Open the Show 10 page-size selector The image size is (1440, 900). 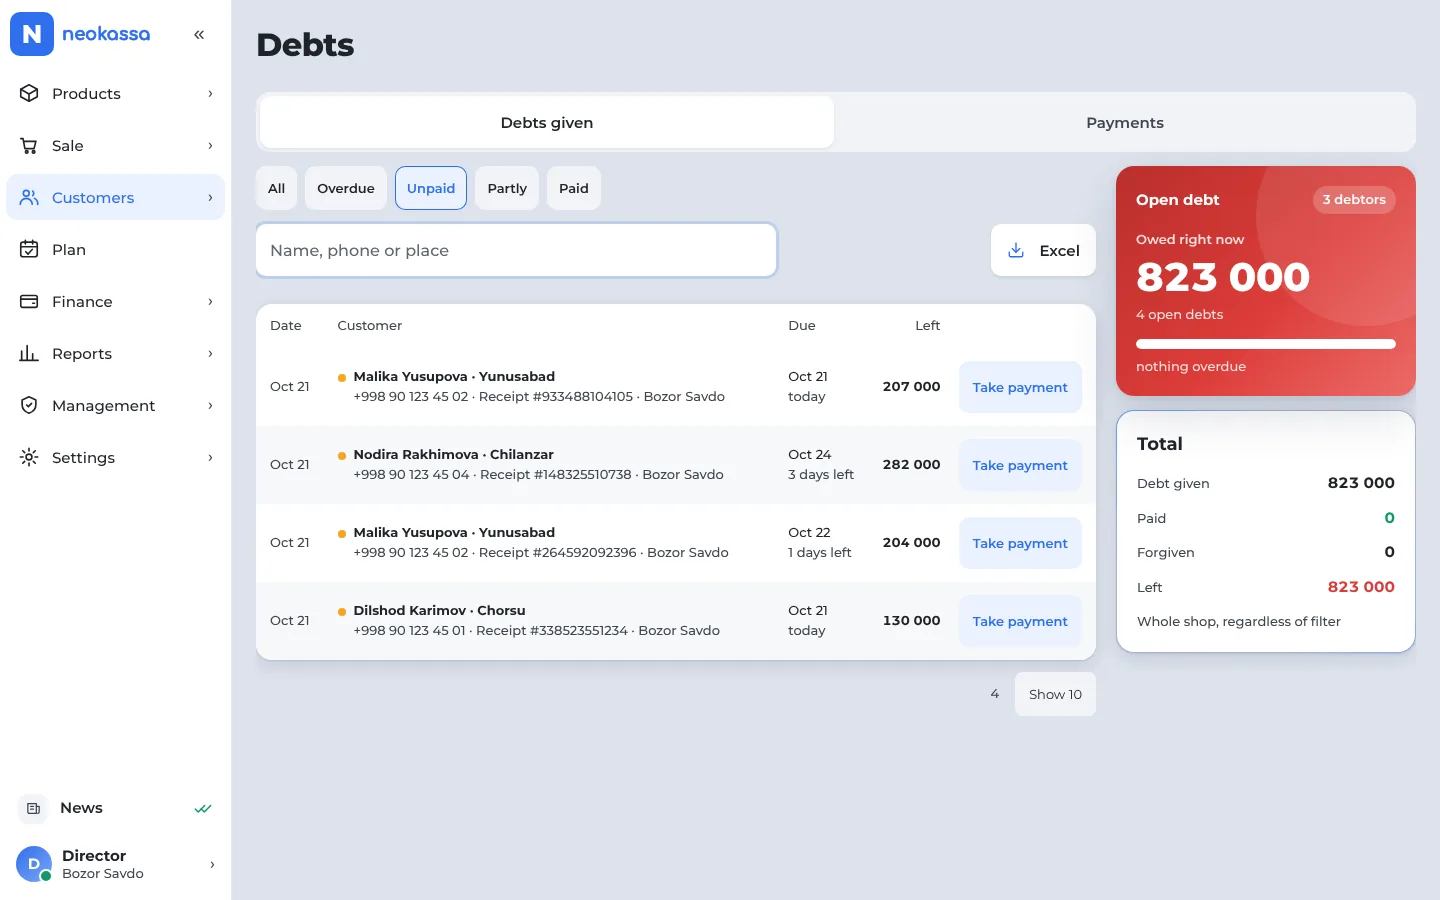coord(1055,694)
